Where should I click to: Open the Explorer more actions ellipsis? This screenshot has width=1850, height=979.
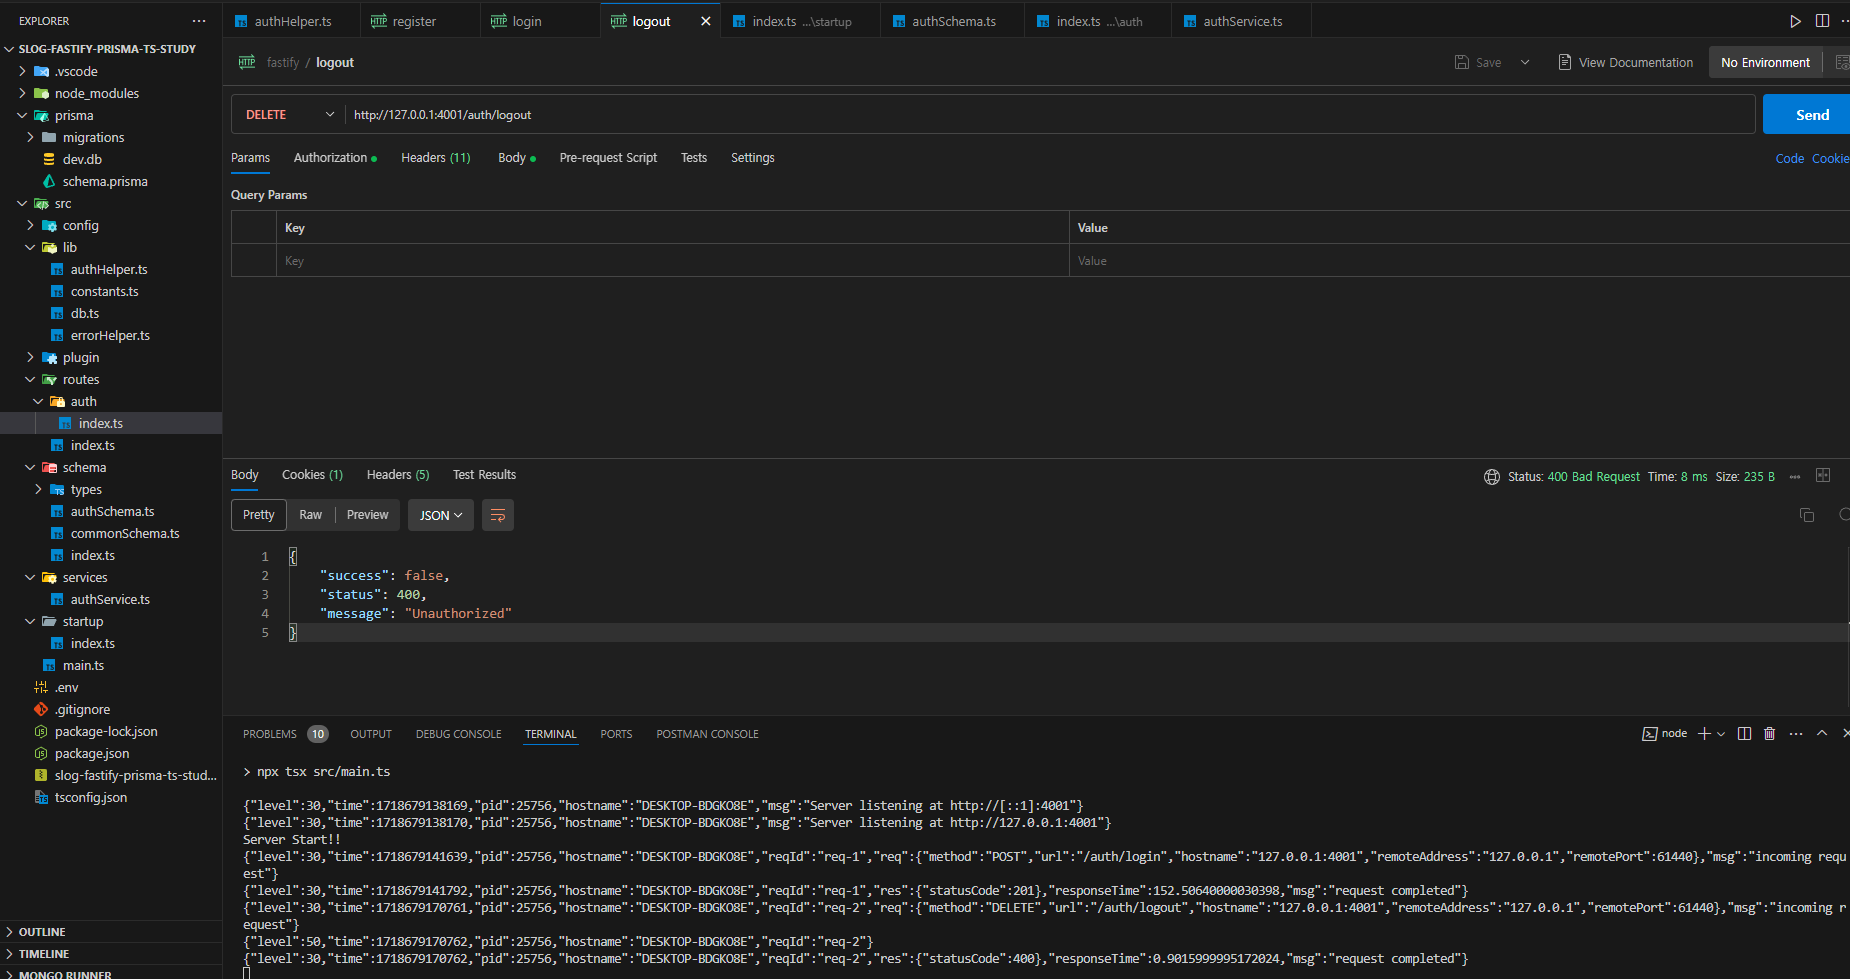coord(199,21)
